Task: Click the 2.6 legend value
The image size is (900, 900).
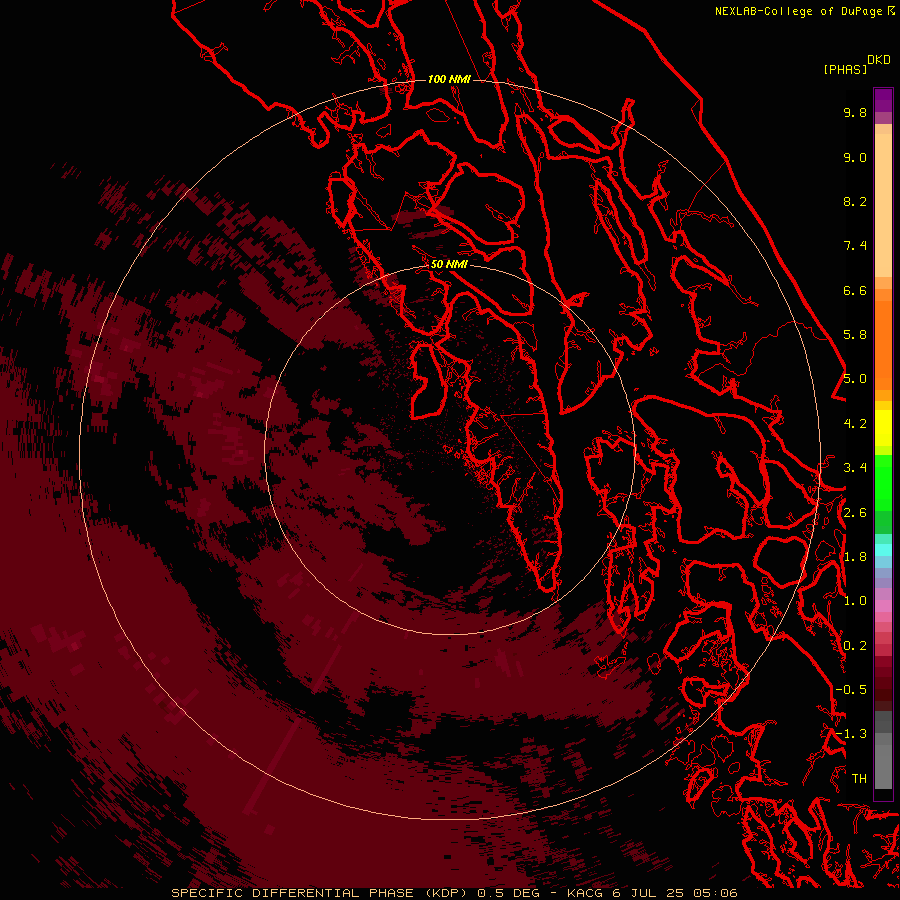Action: point(855,513)
